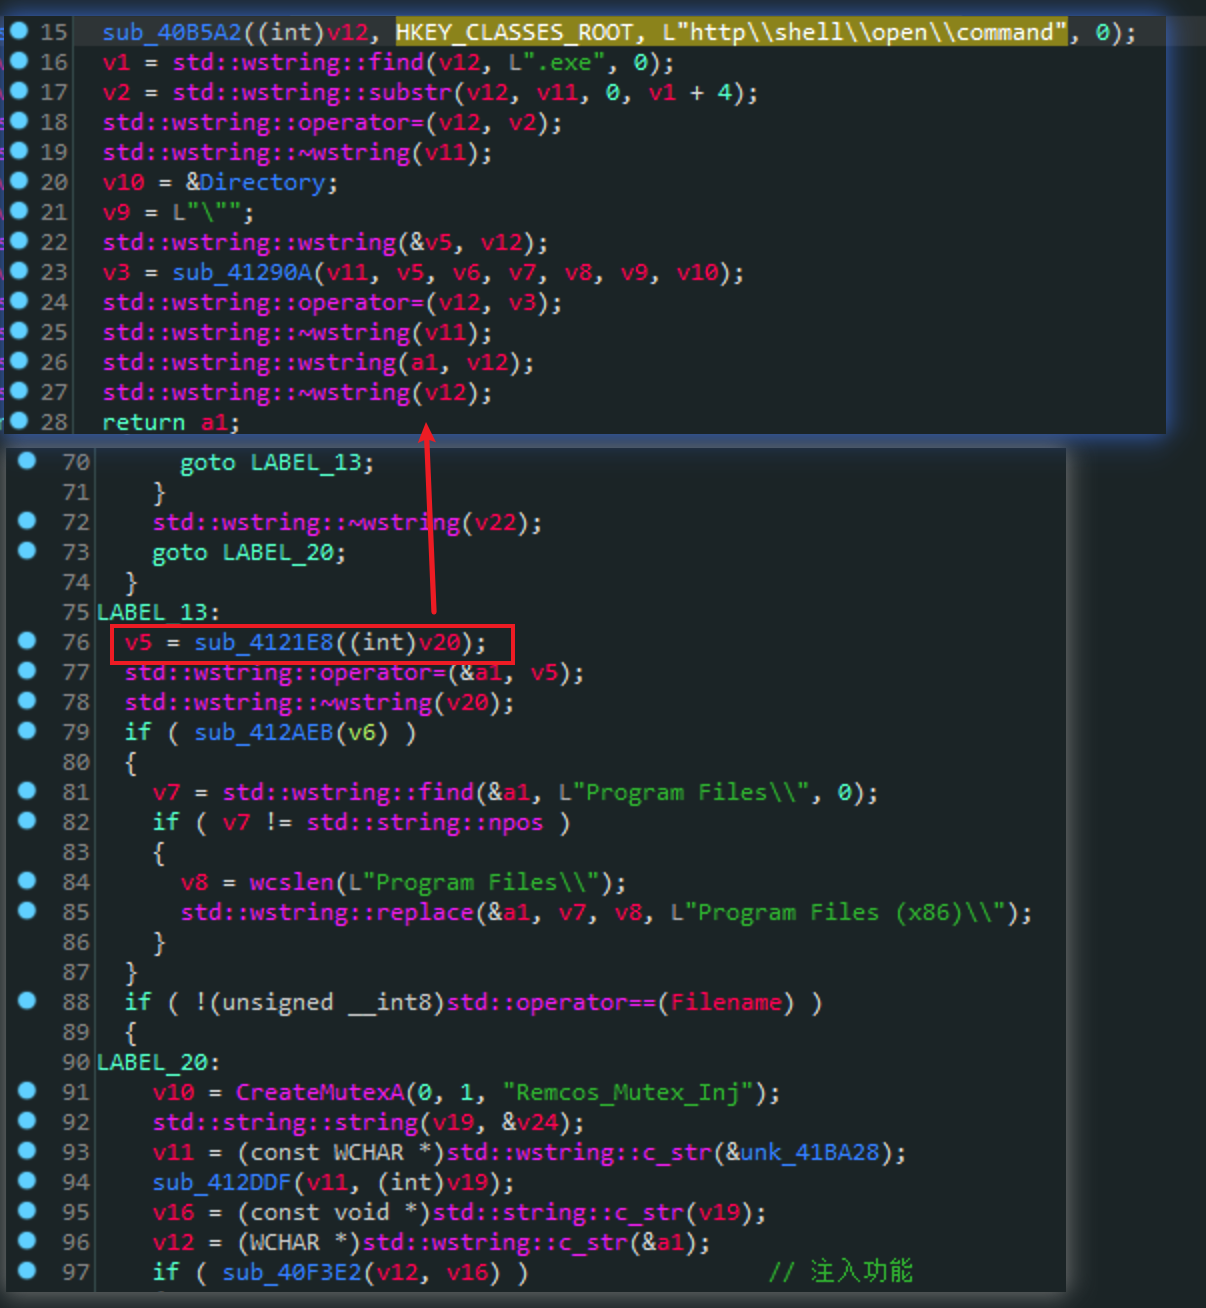Screen dimensions: 1206x1308
Task: Open function sub_40B5A2 on line 15
Action: coord(172,33)
